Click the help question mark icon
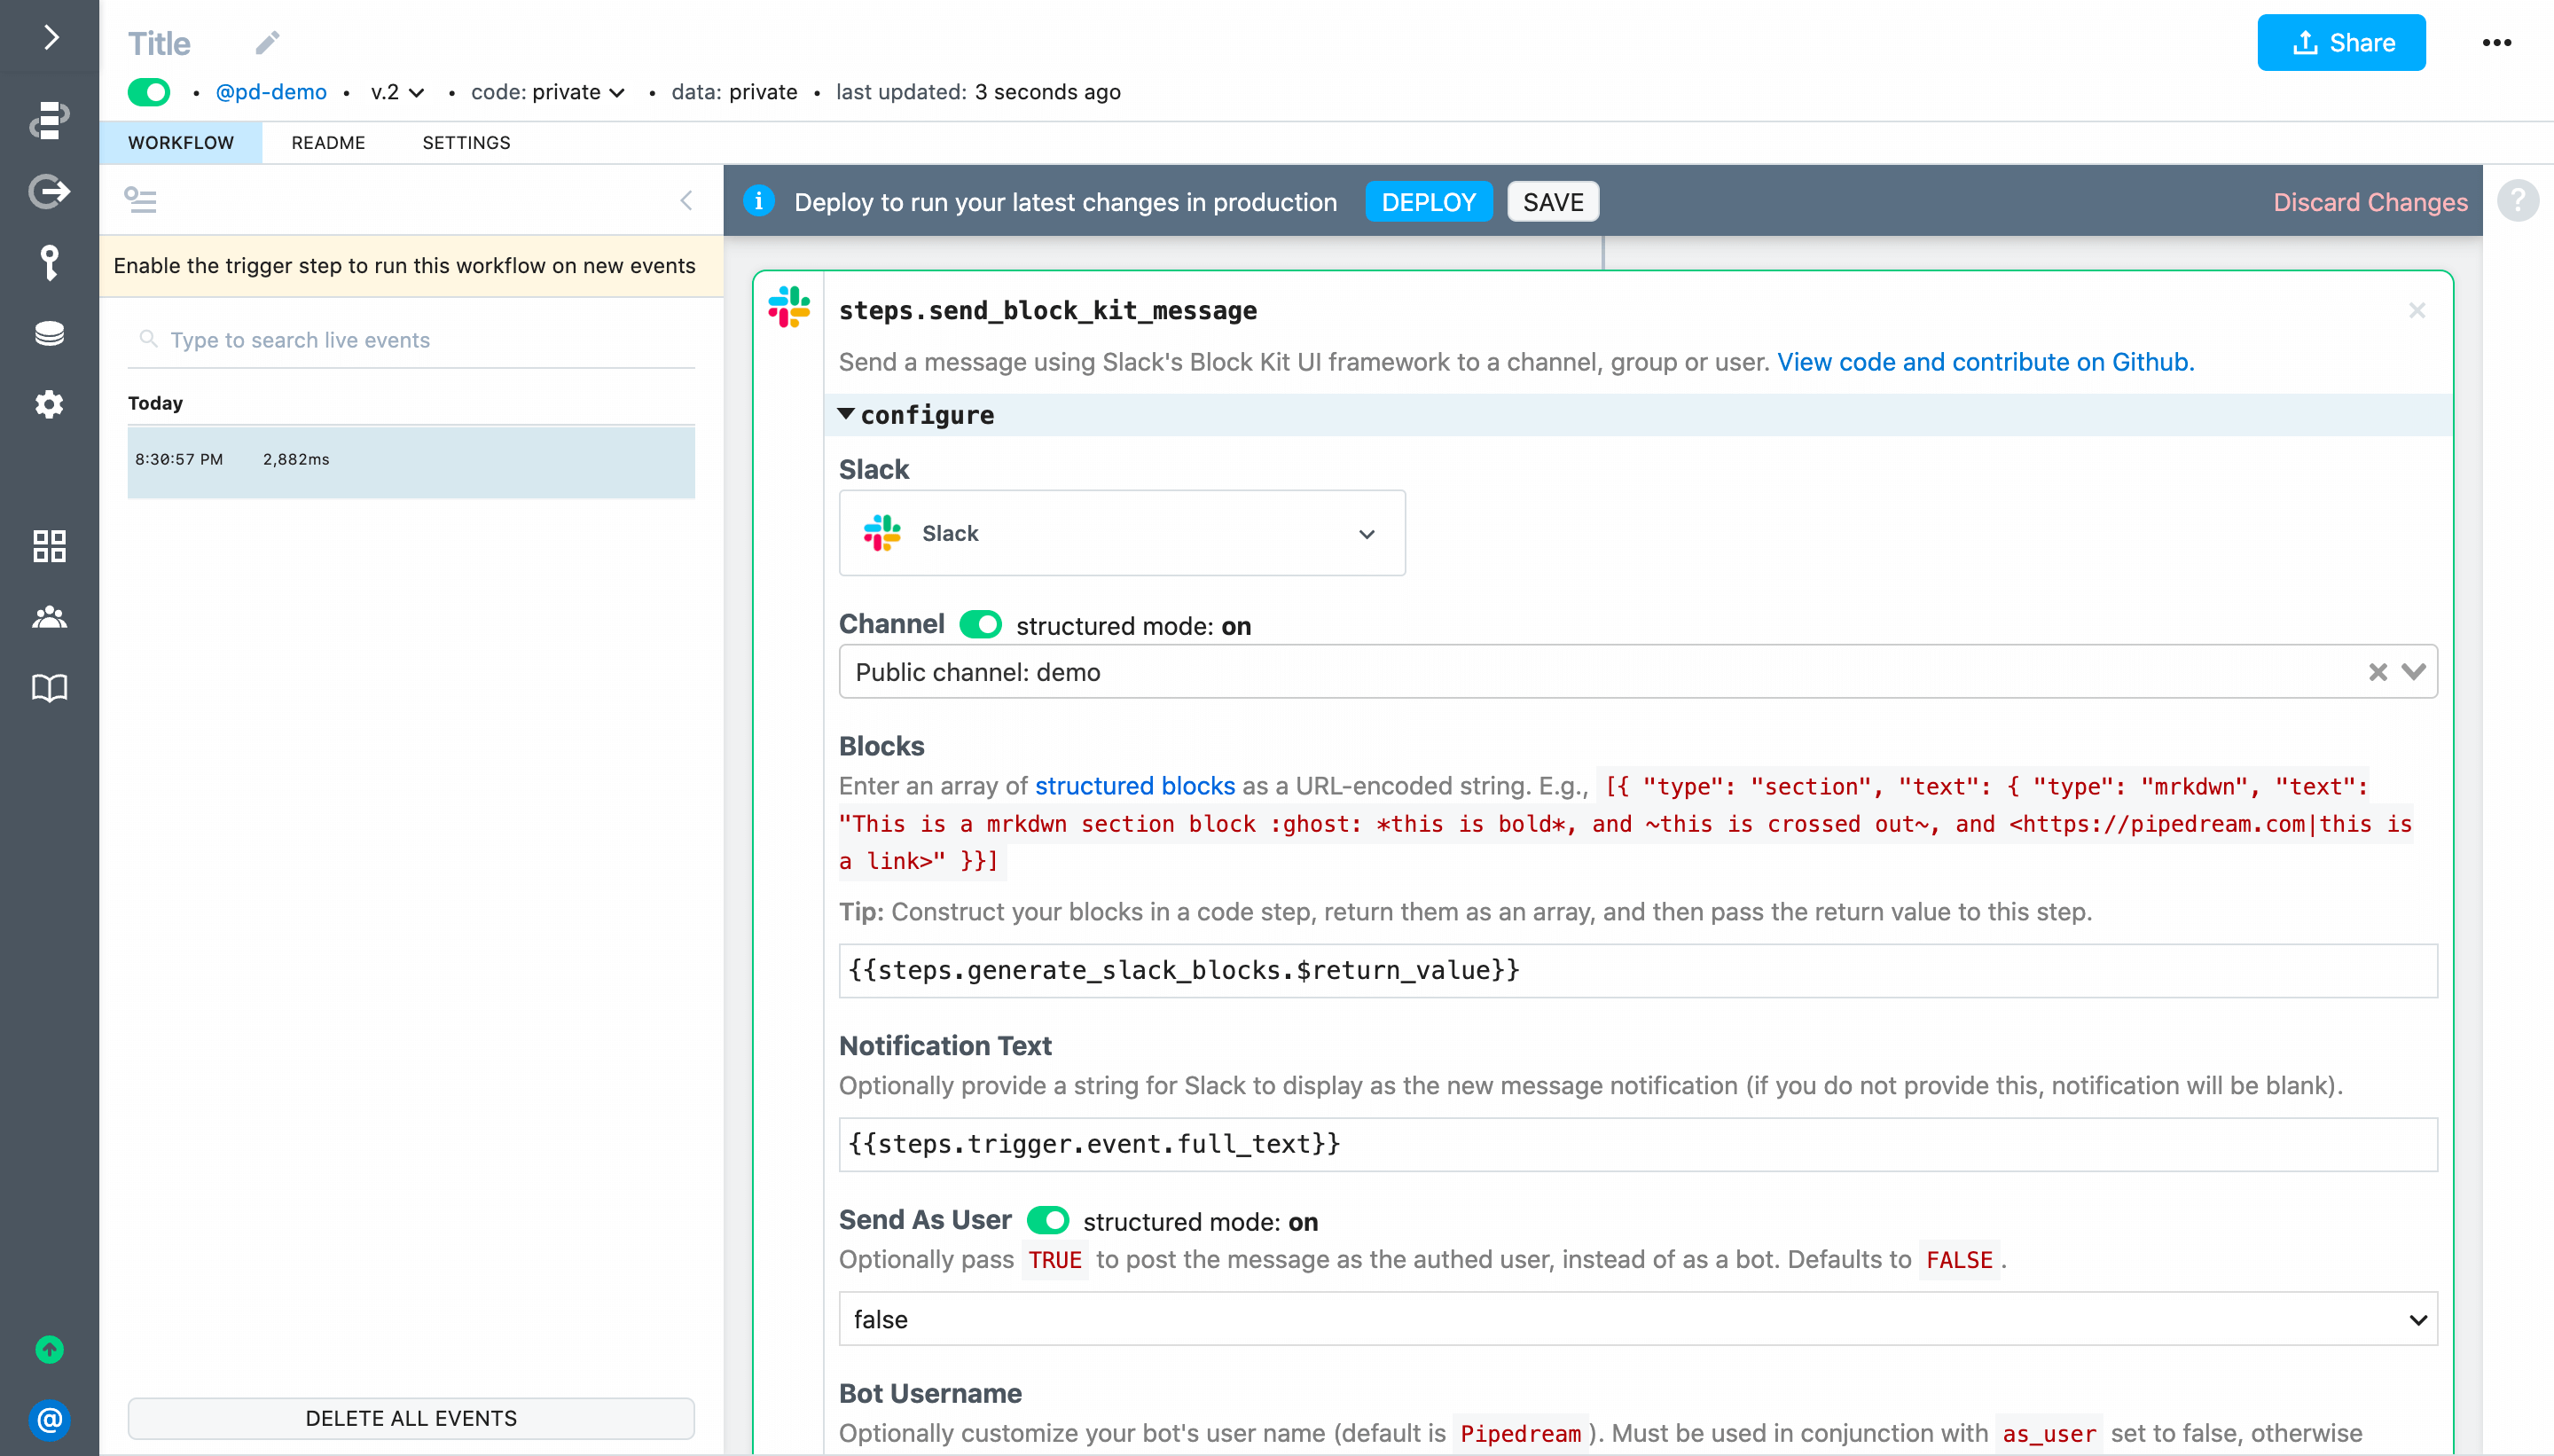The width and height of the screenshot is (2554, 1456). pyautogui.click(x=2518, y=201)
